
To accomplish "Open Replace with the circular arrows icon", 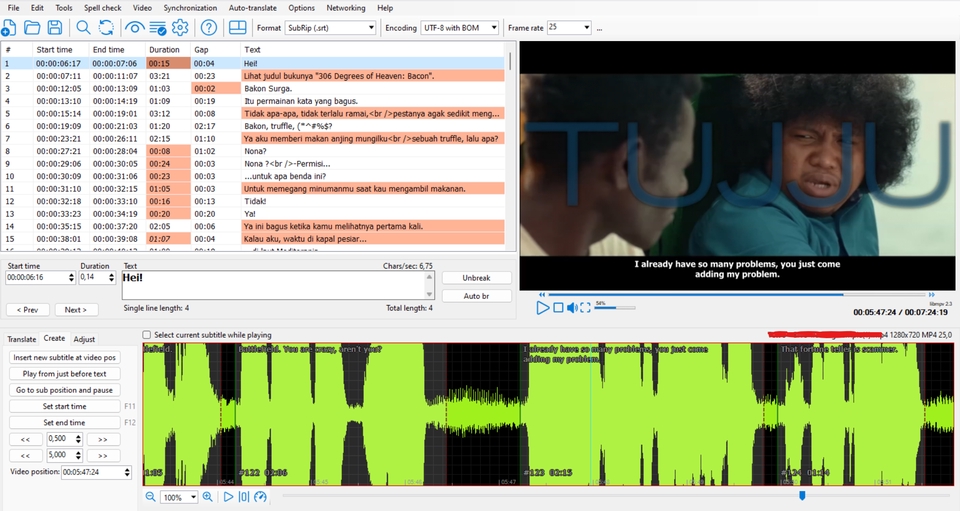I will [106, 28].
